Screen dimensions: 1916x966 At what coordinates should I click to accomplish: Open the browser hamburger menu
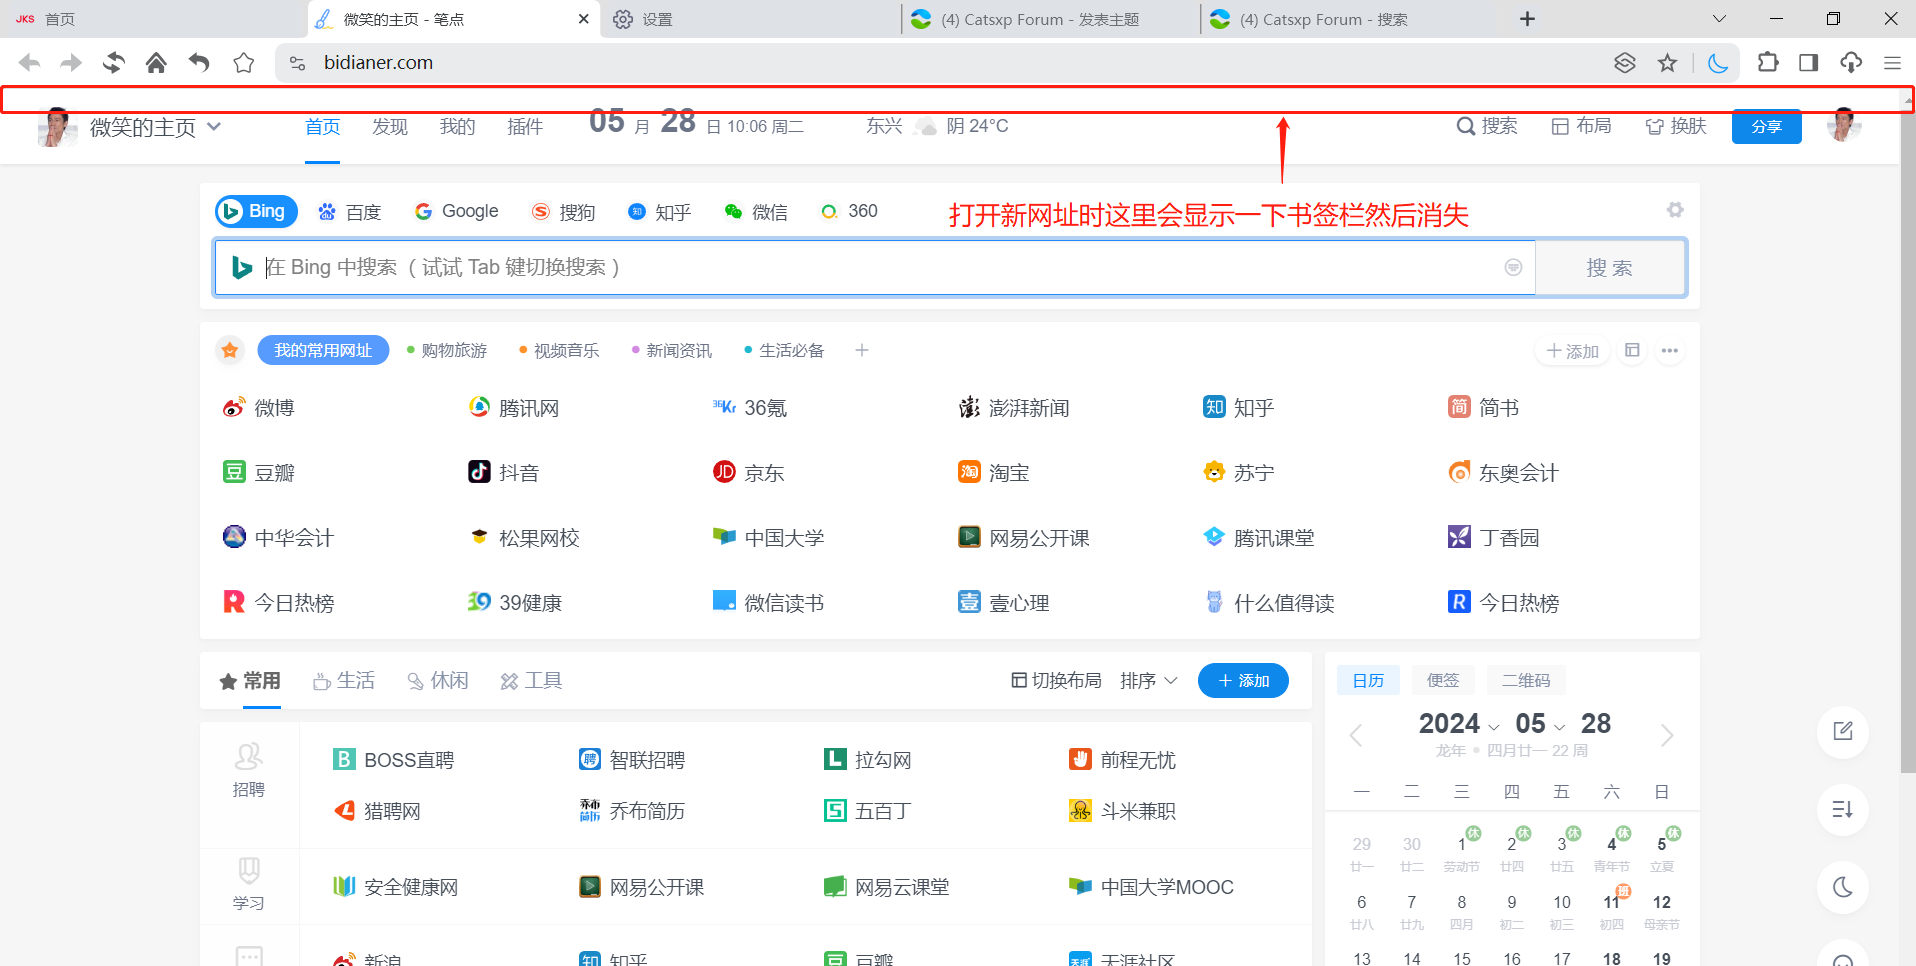click(1892, 63)
